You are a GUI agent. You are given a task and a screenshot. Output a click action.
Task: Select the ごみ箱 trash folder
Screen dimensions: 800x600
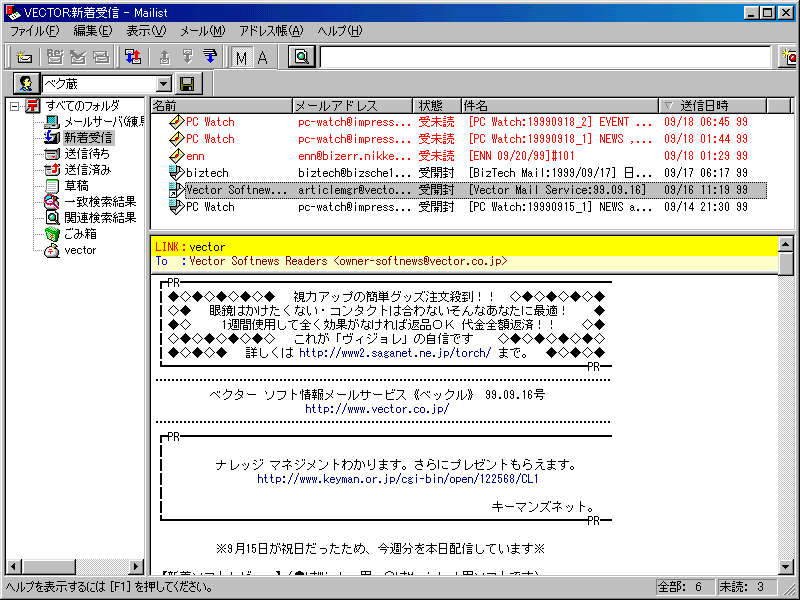pos(80,234)
